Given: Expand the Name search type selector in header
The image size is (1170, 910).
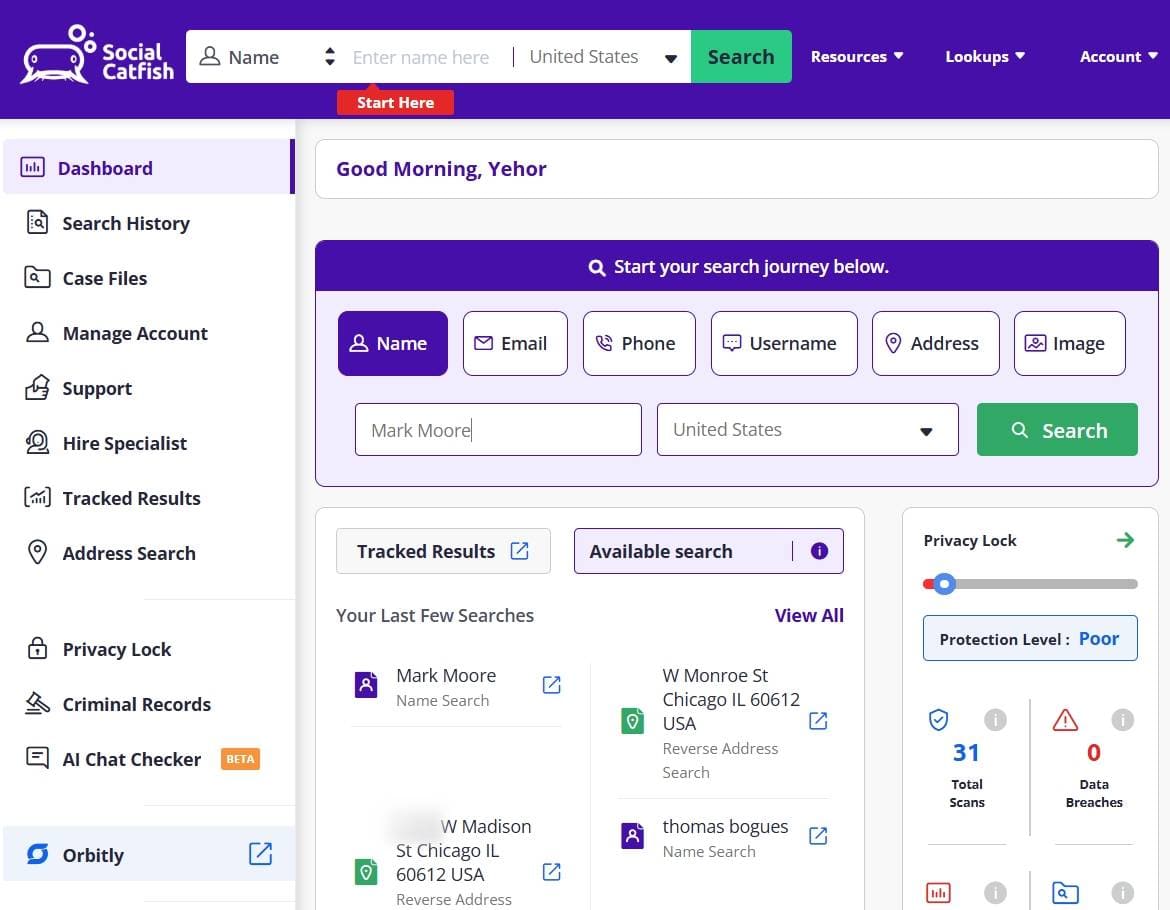Looking at the screenshot, I should point(267,57).
